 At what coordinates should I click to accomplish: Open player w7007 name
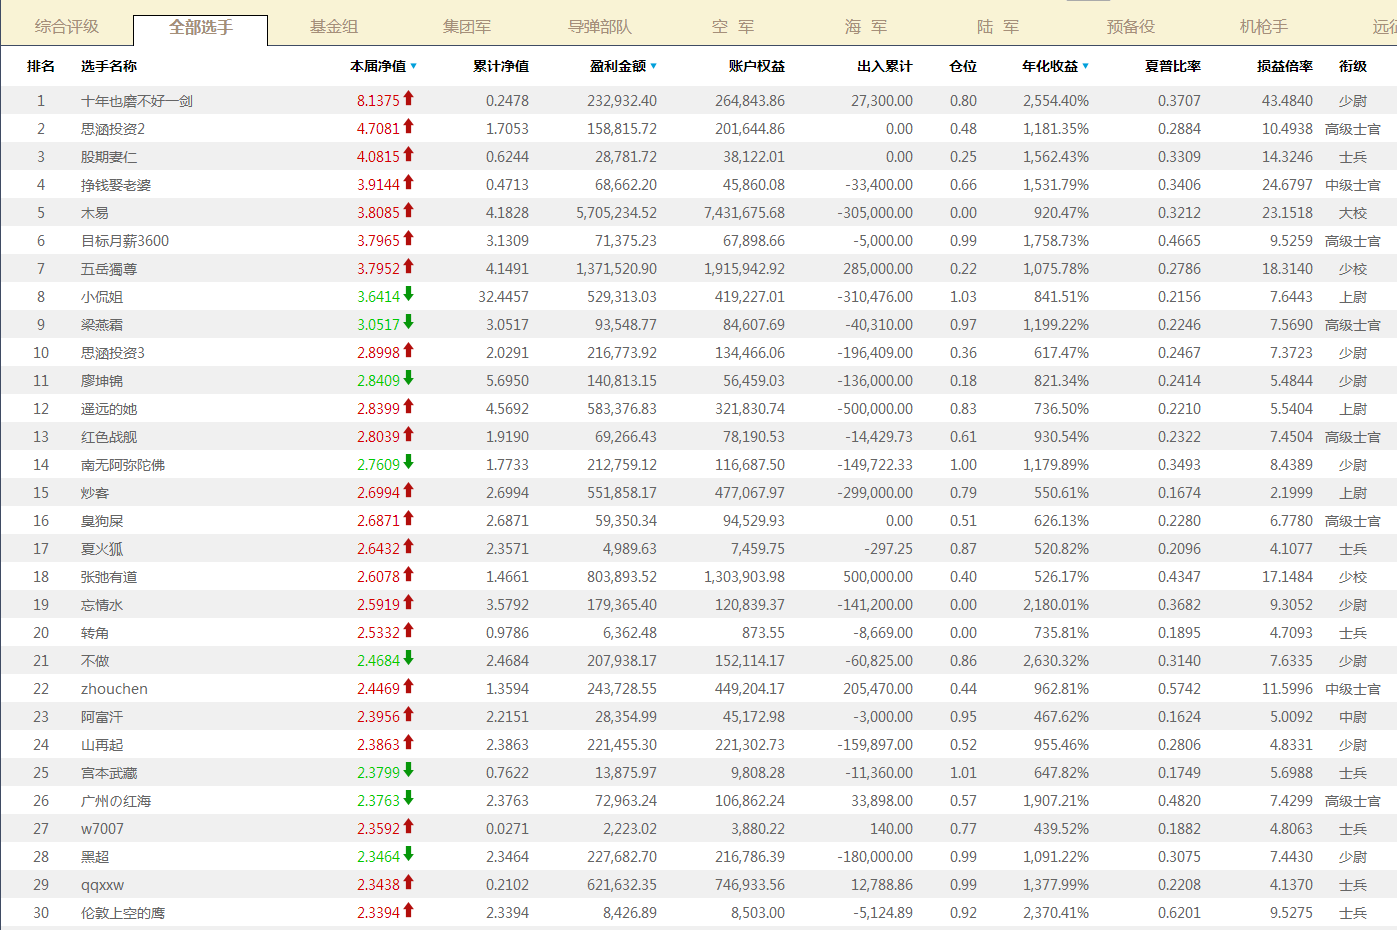tap(102, 829)
